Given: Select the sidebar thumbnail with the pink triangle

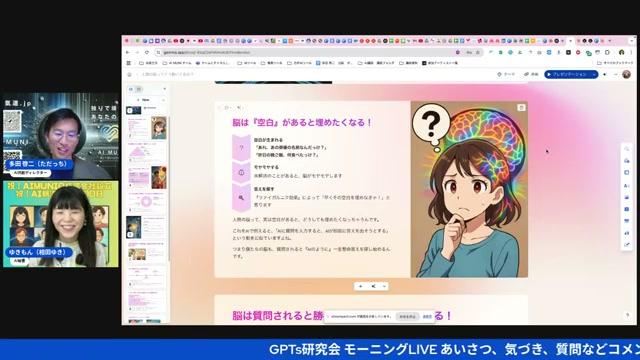Looking at the screenshot, I should [147, 153].
